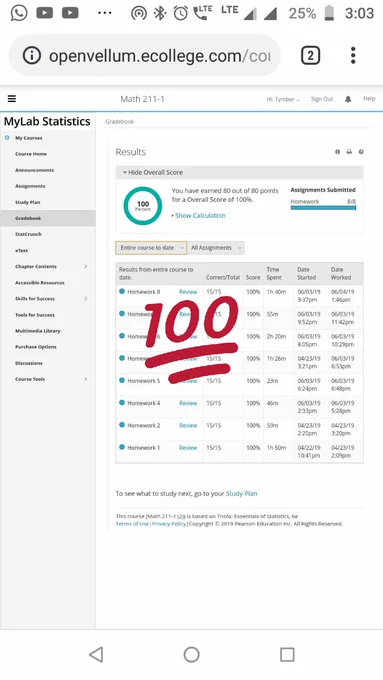Click the help question icon in Results
Viewport: 383px width, 680px height.
pyautogui.click(x=361, y=152)
